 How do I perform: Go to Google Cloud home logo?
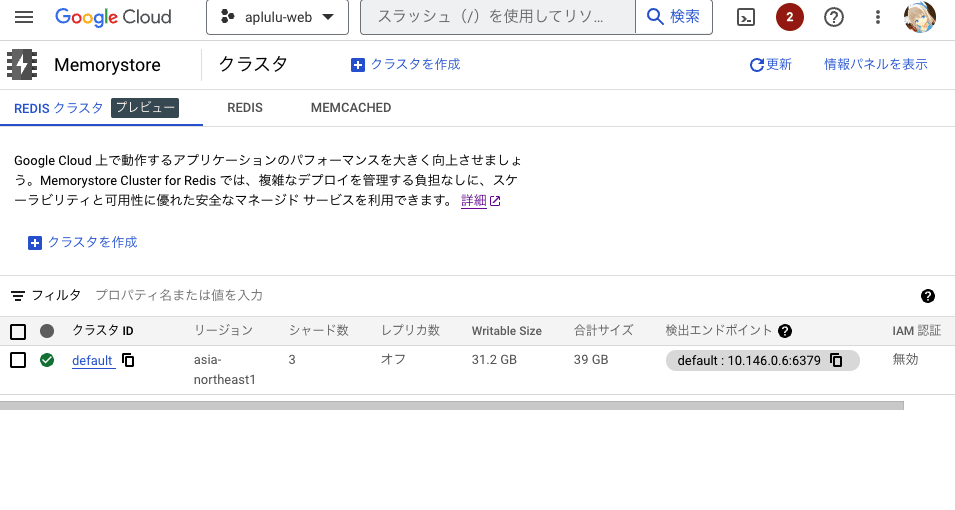[x=113, y=17]
